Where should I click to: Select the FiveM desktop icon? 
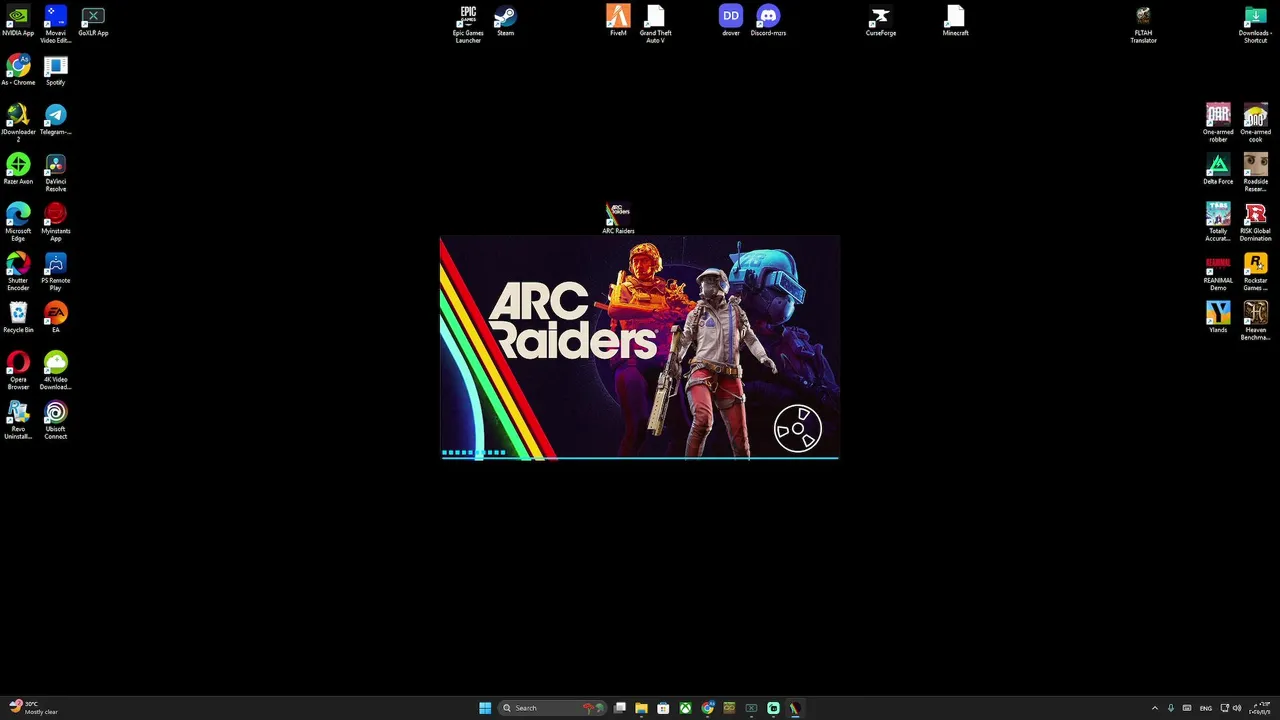click(x=618, y=21)
